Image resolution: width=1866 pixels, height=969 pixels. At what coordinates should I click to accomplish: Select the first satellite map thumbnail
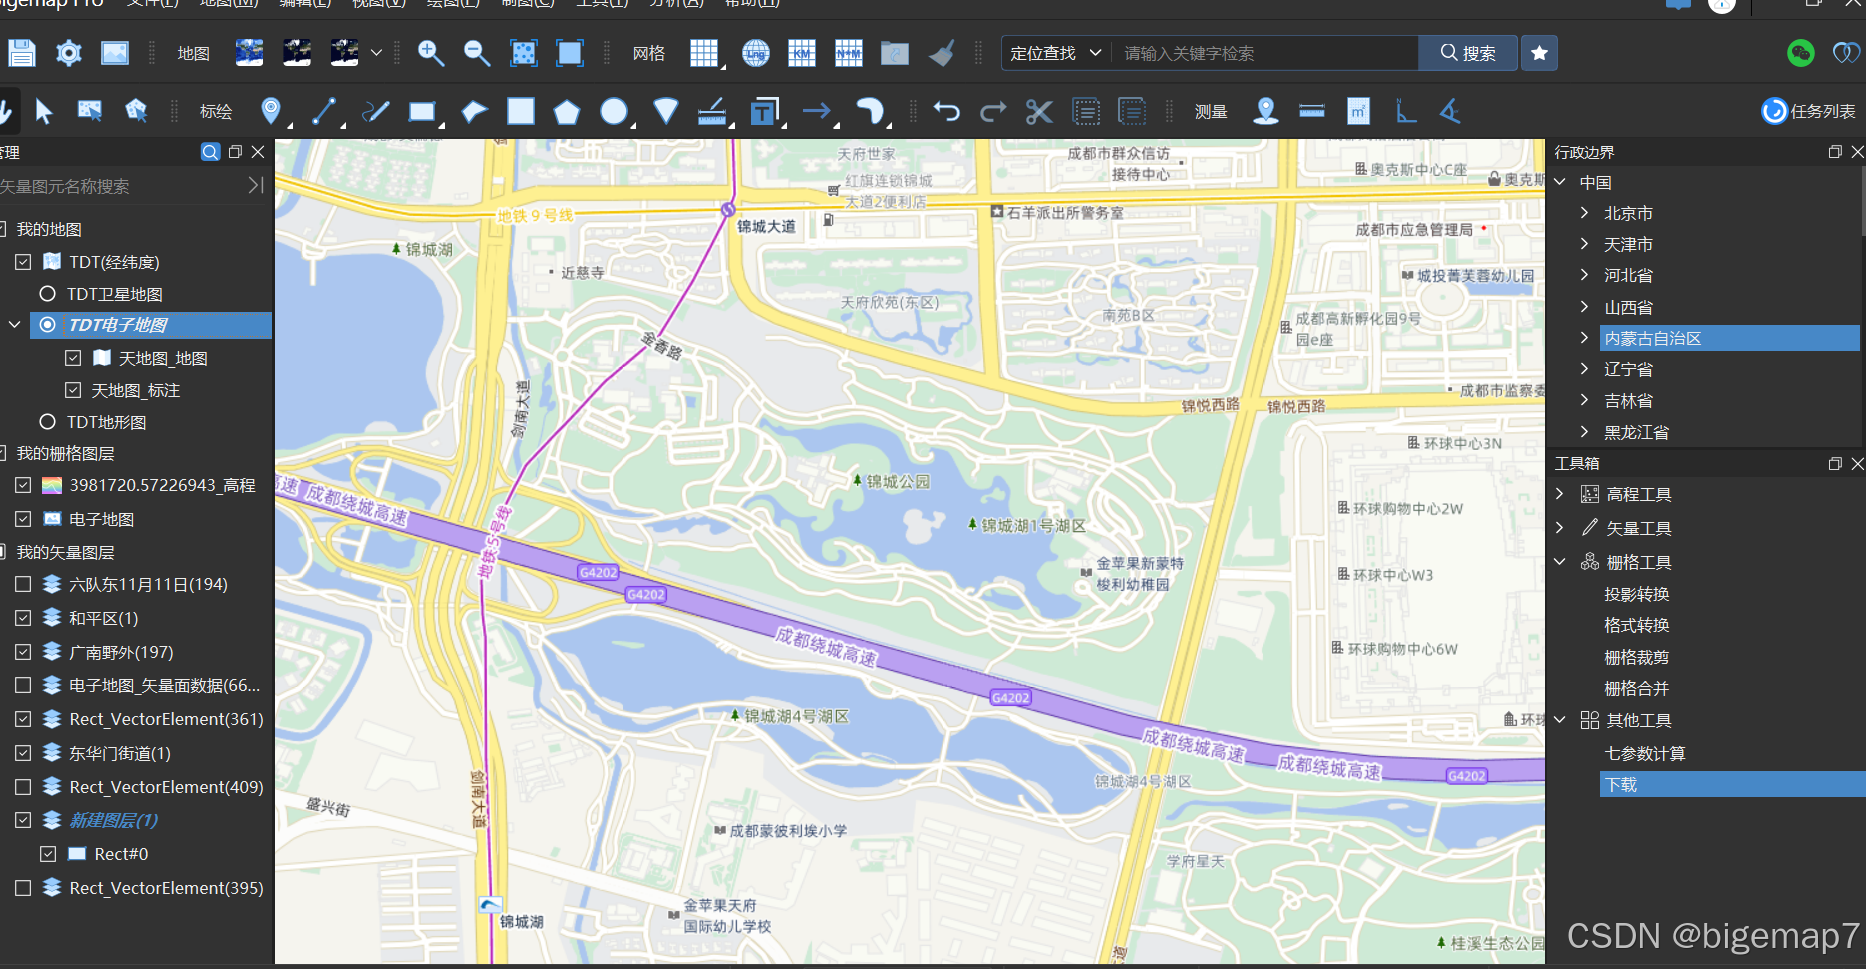(x=249, y=53)
